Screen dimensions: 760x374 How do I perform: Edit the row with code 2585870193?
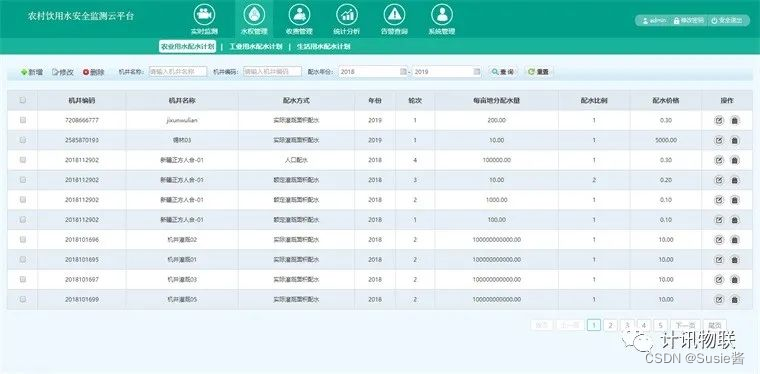pos(719,140)
